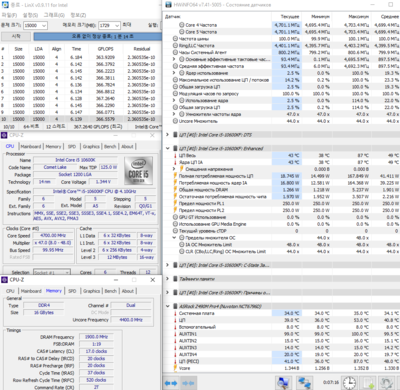
Task: Reset the sensor timer with the clock icon
Action: pos(349,383)
